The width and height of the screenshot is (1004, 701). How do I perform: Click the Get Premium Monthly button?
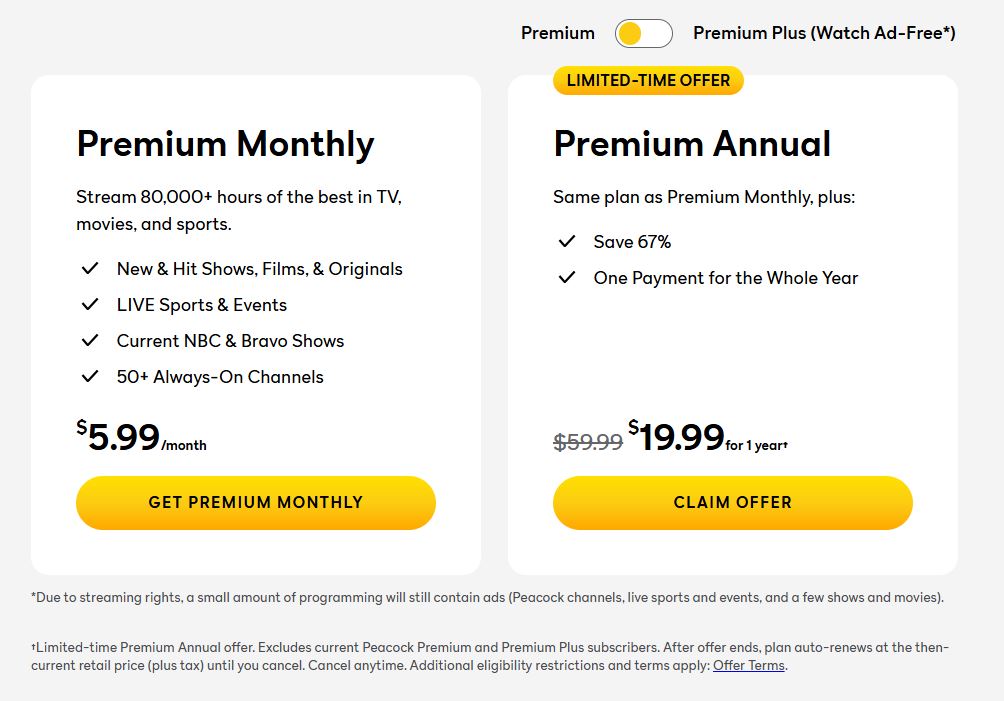(255, 502)
